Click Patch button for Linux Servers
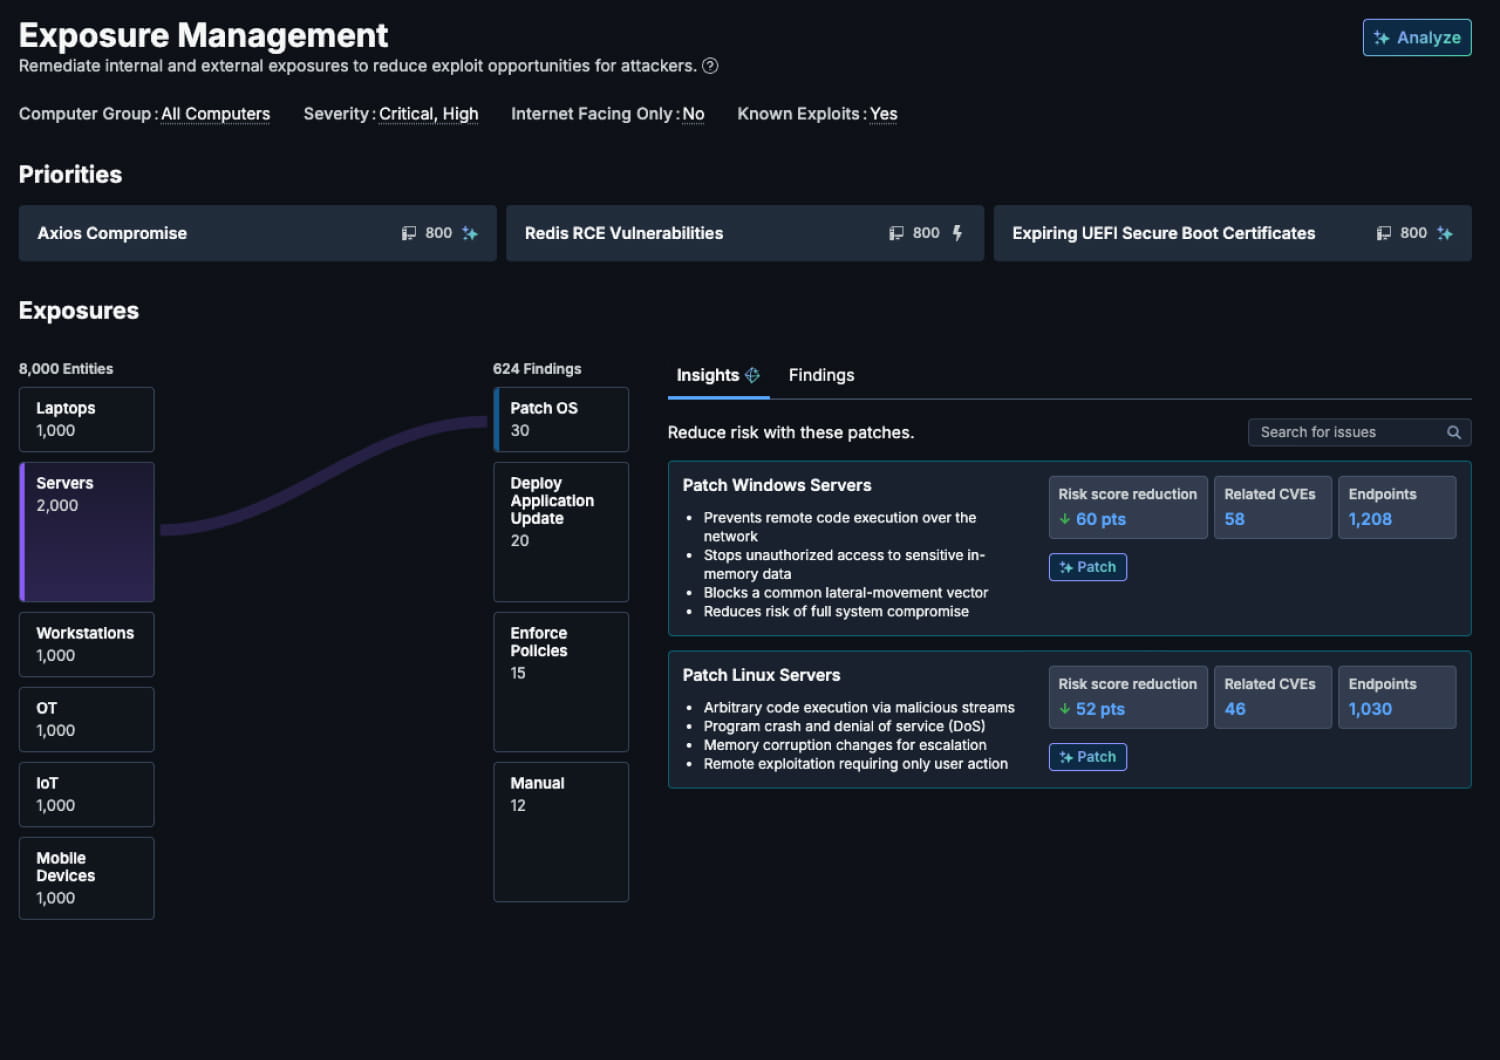Viewport: 1500px width, 1060px height. [1088, 757]
